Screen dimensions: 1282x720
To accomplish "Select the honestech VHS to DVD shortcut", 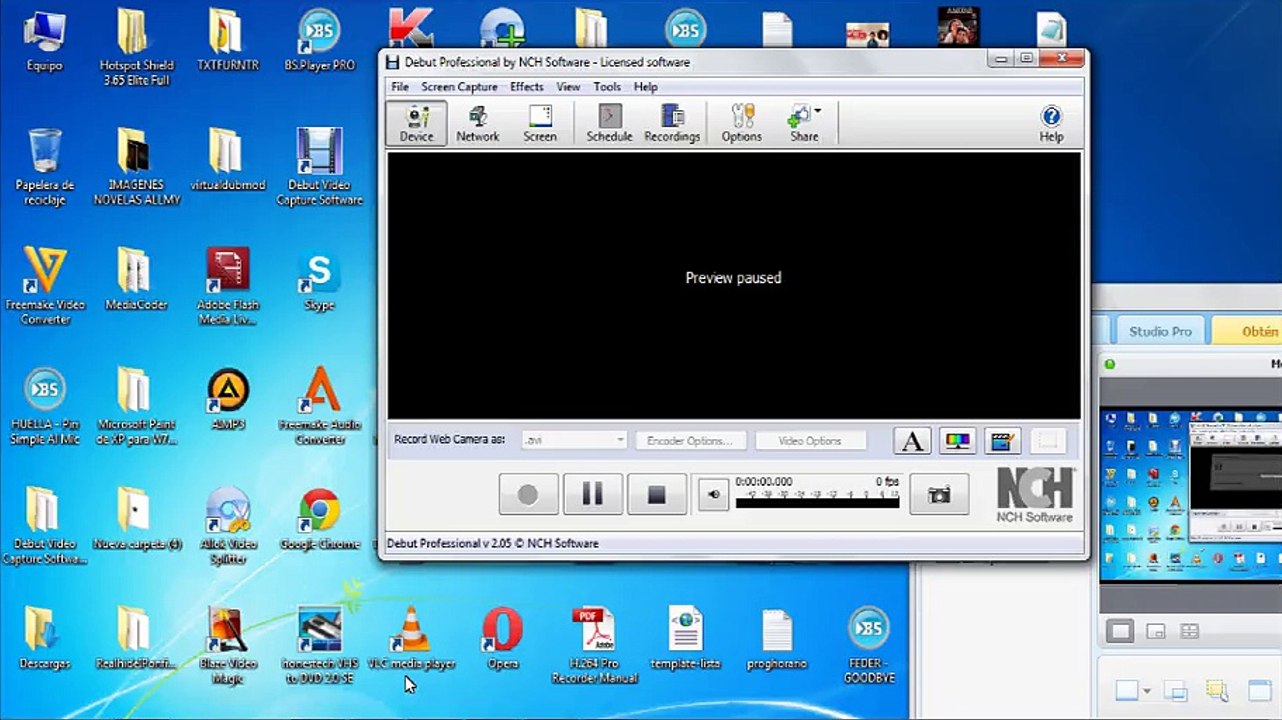I will (x=319, y=646).
